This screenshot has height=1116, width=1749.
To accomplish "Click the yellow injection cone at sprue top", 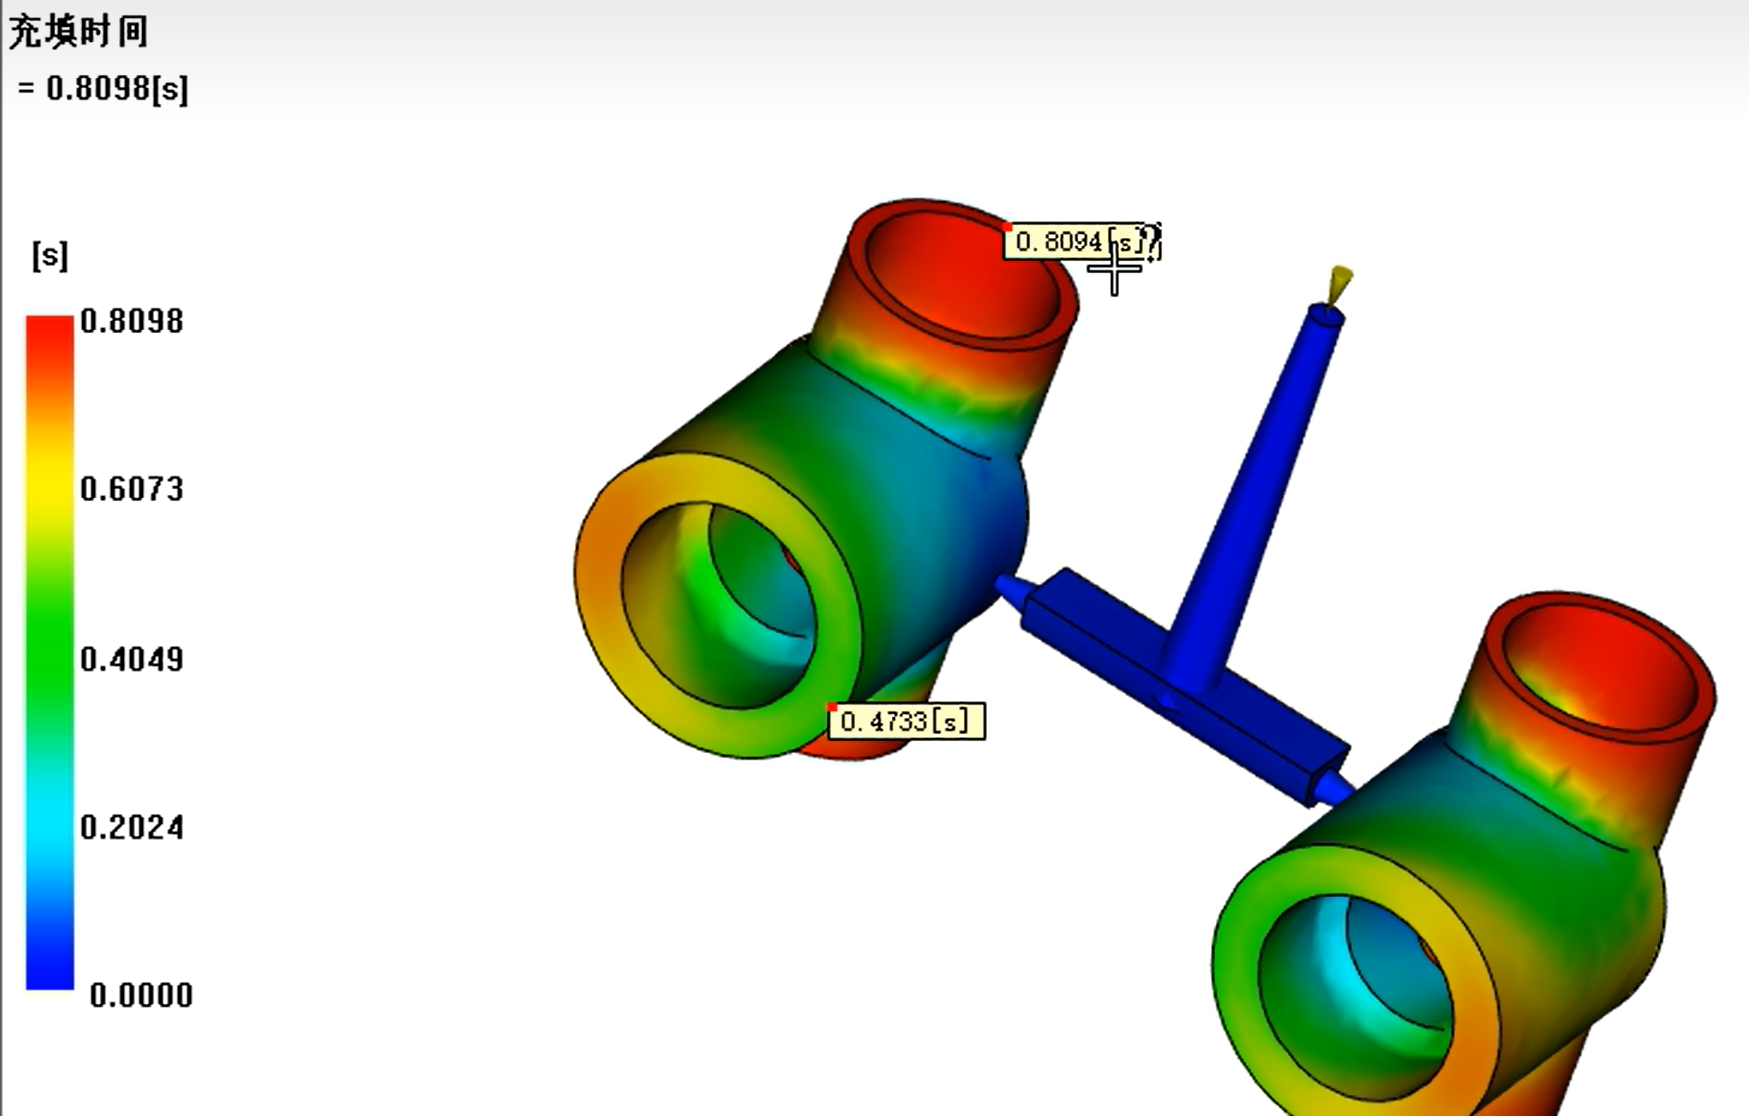I will click(1340, 284).
